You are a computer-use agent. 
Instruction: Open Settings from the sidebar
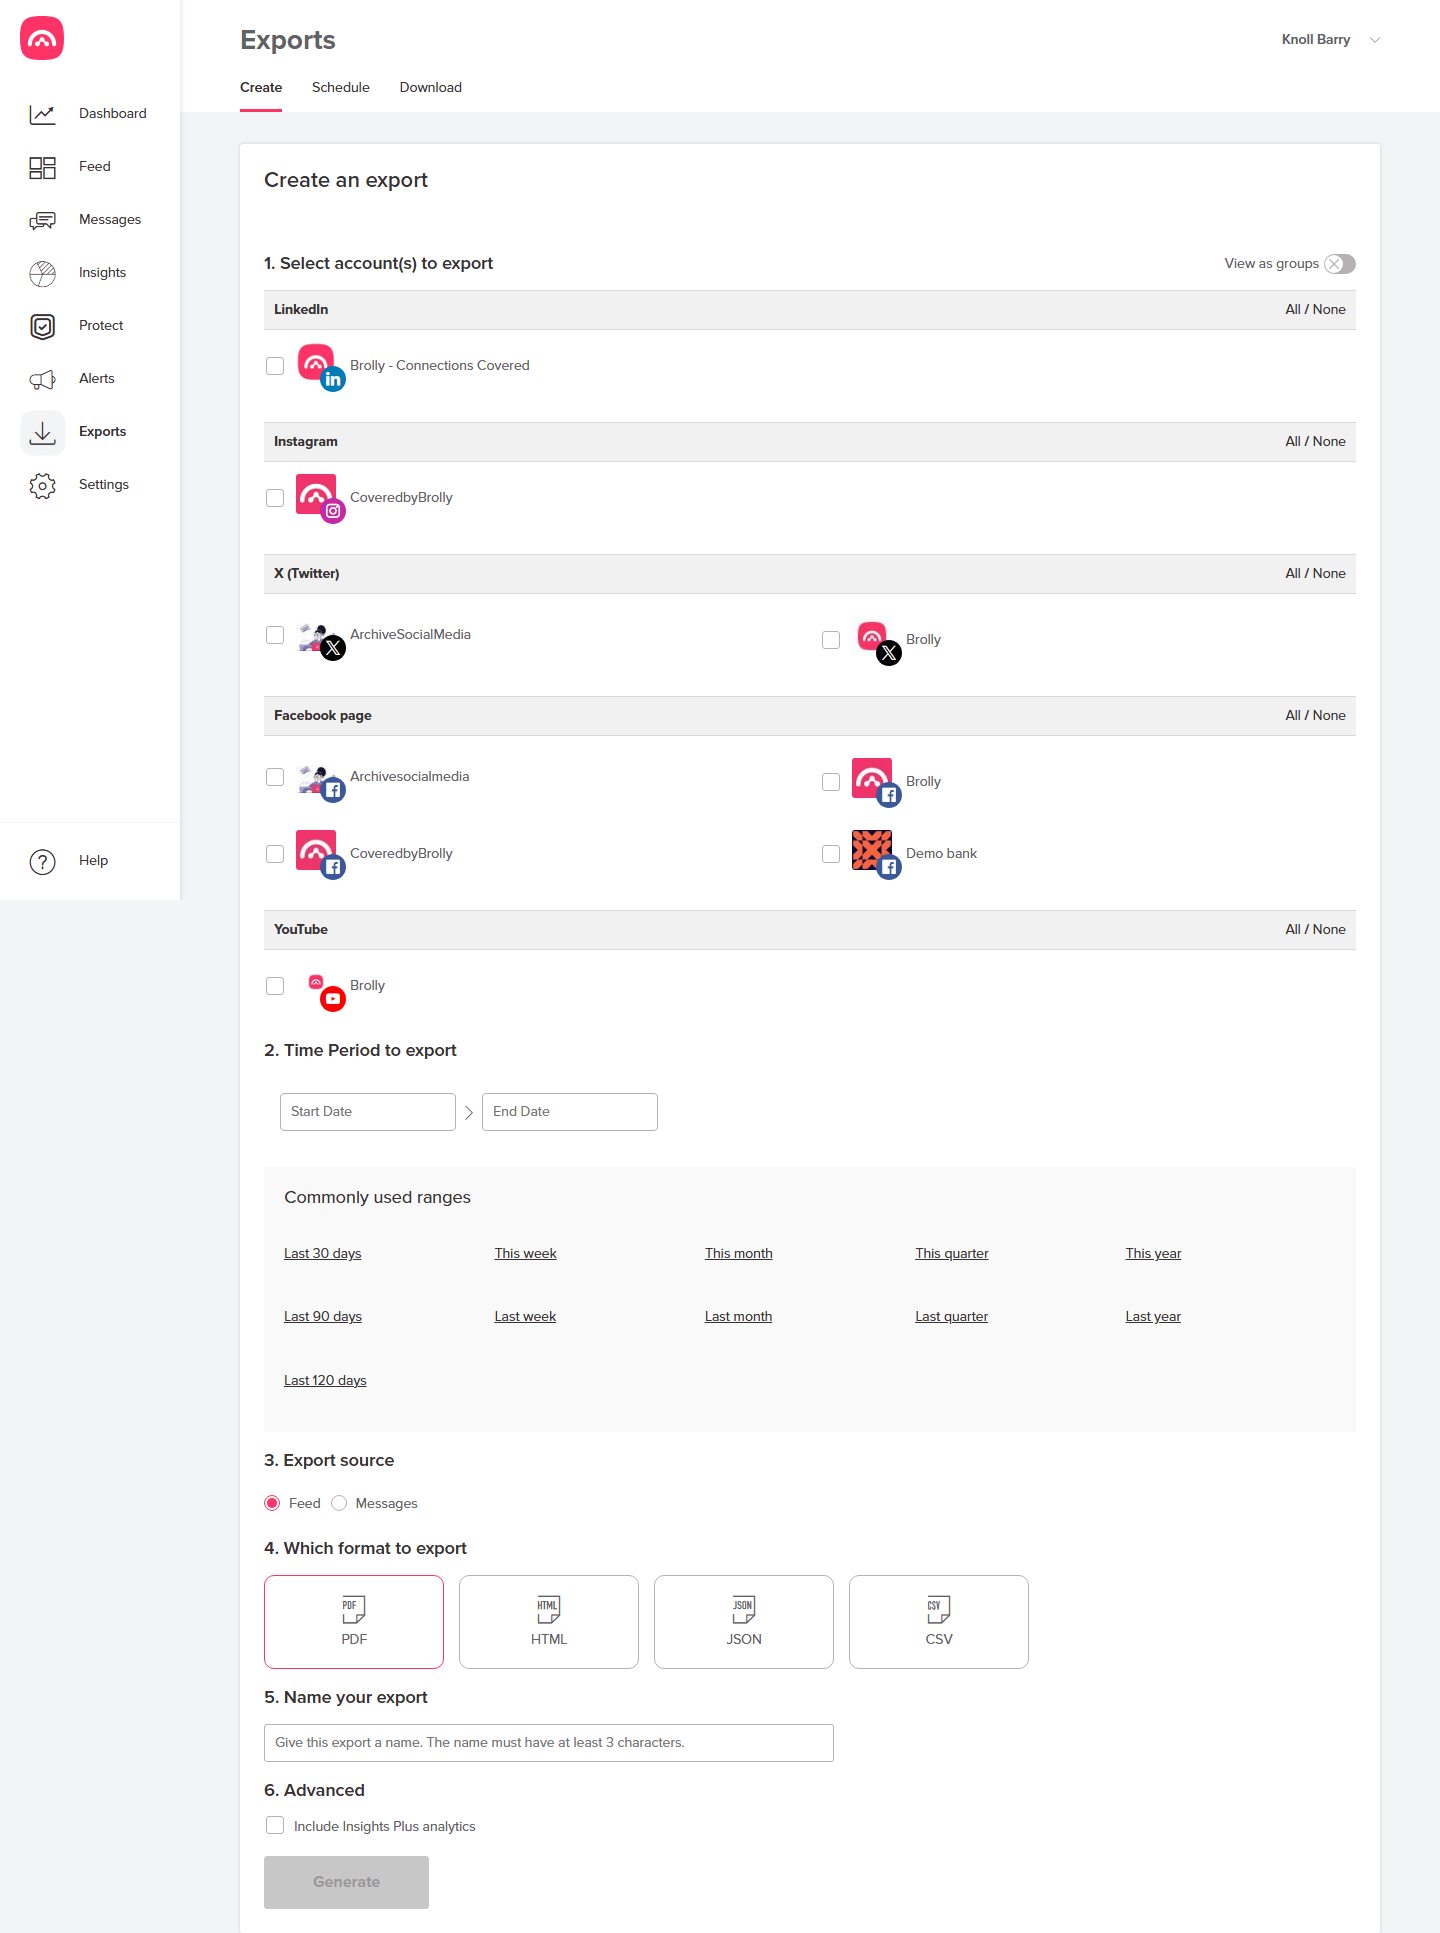point(104,485)
